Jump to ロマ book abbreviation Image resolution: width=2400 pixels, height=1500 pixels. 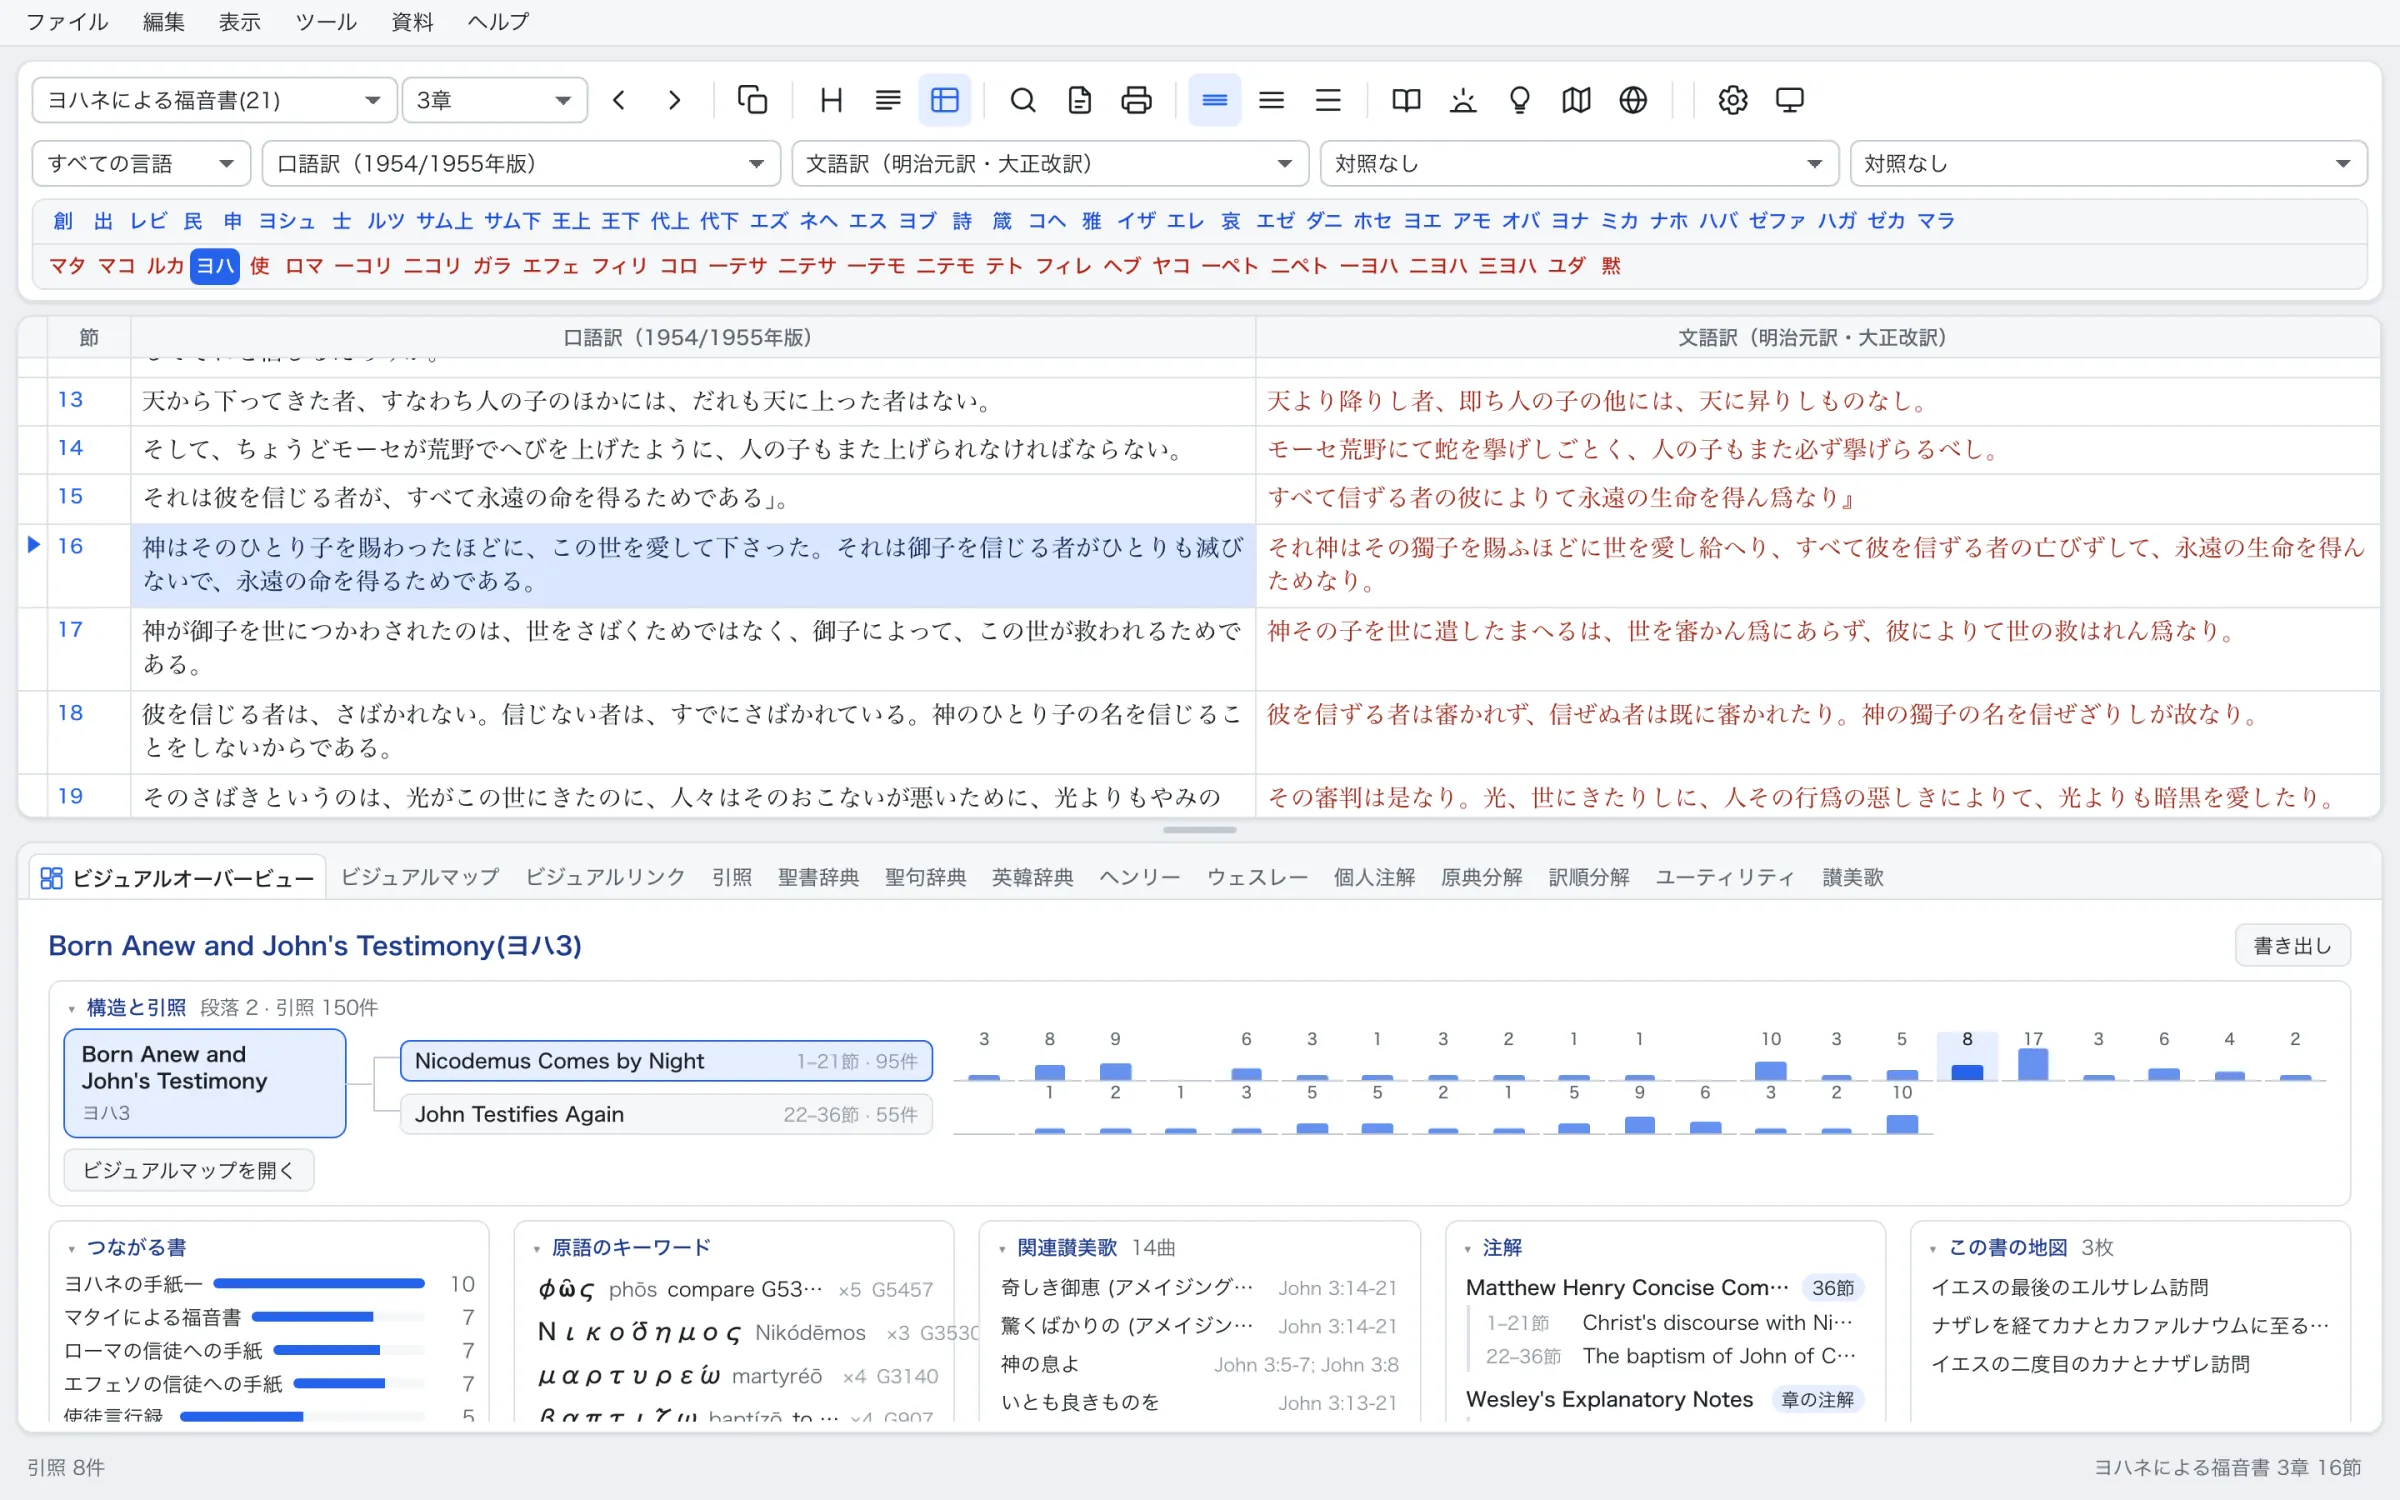304,266
